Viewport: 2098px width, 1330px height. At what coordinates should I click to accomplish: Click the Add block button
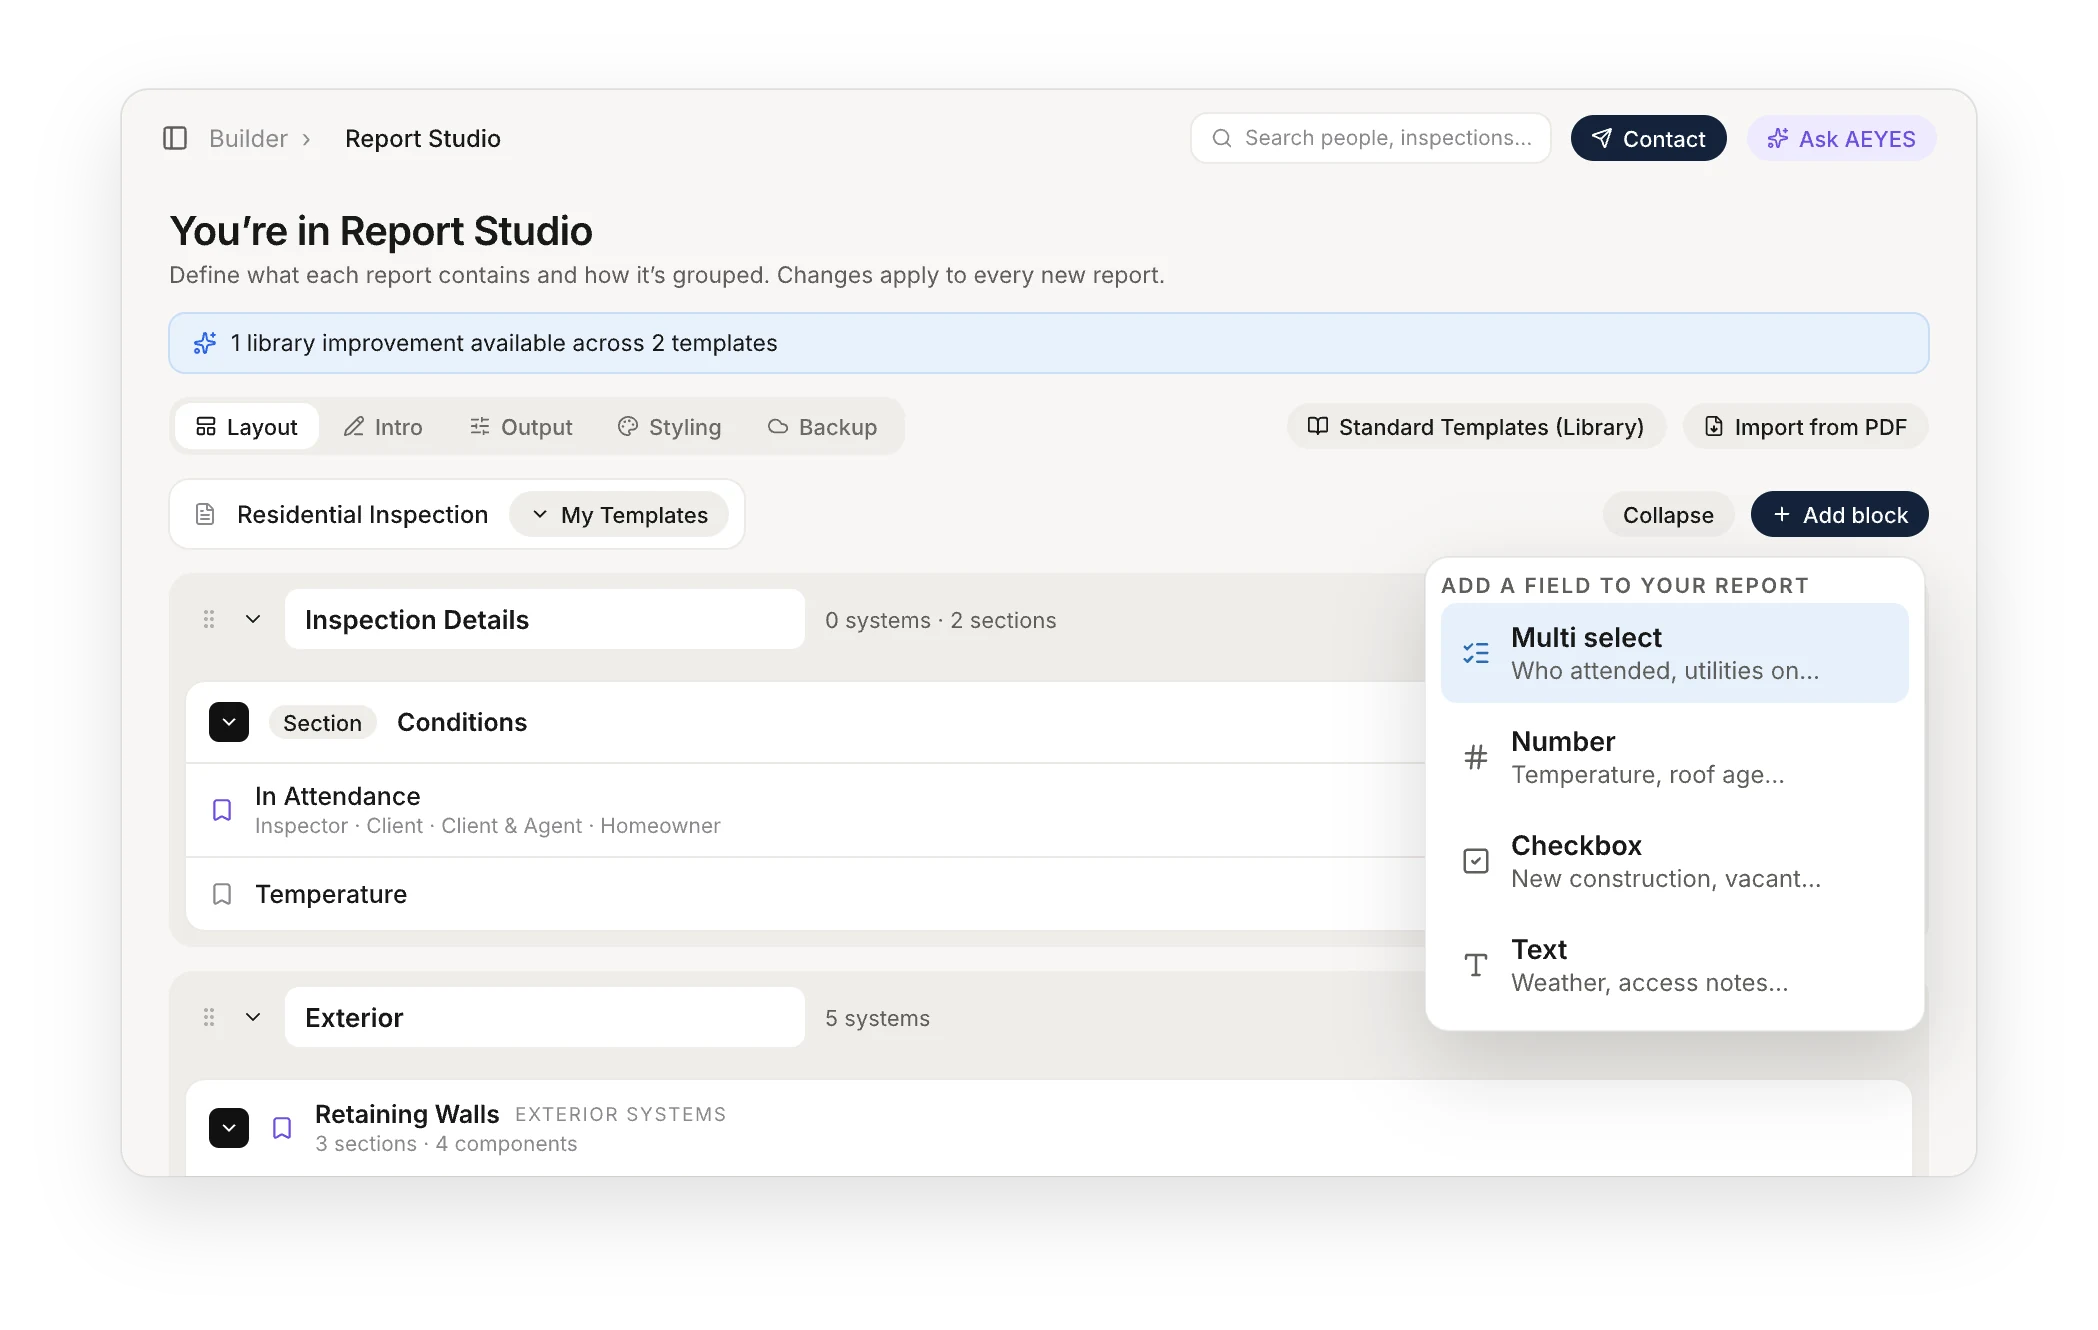pyautogui.click(x=1840, y=515)
